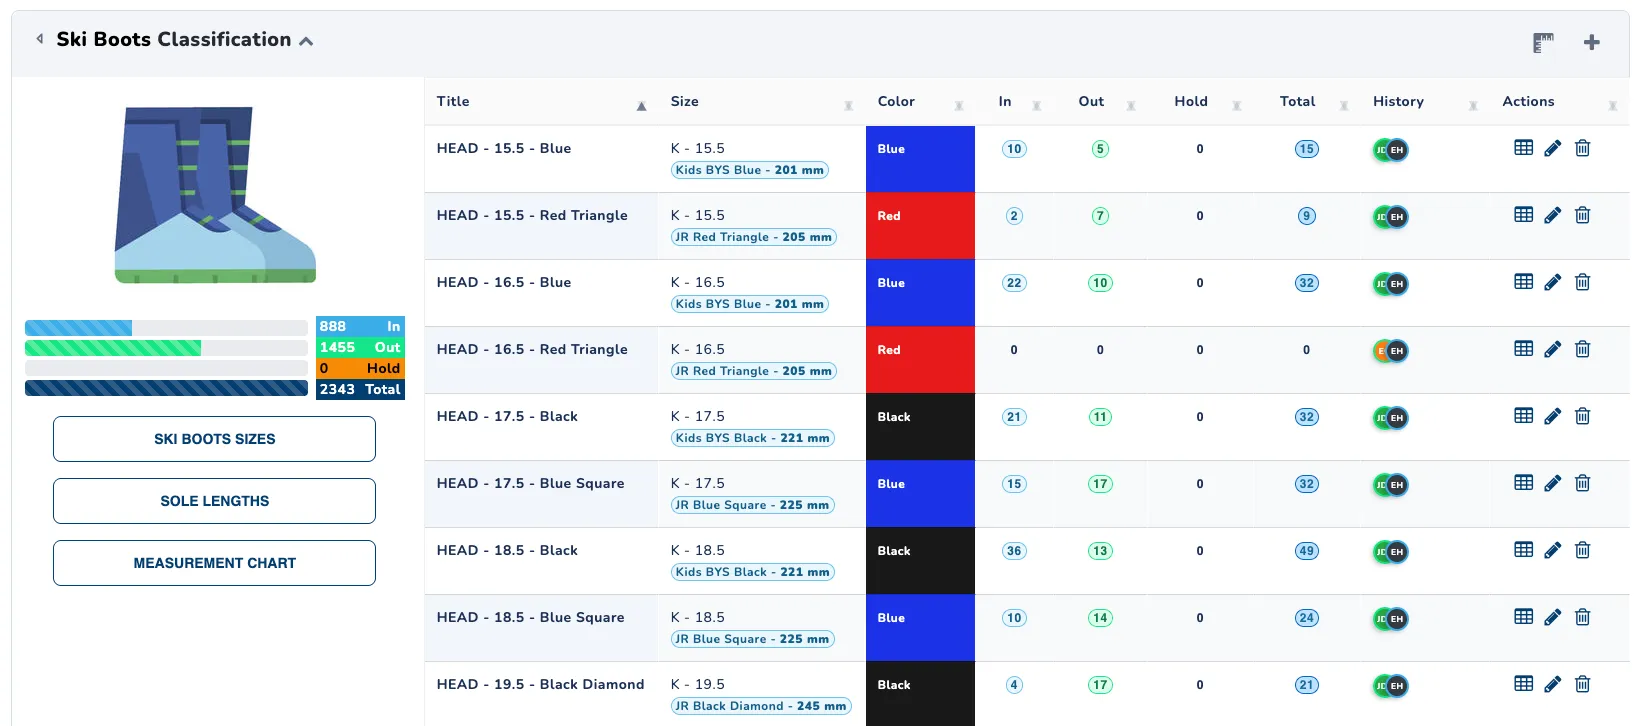1640x726 pixels.
Task: Click the Red color cell for HEAD - 15.5 - Red Triangle
Action: pyautogui.click(x=920, y=226)
